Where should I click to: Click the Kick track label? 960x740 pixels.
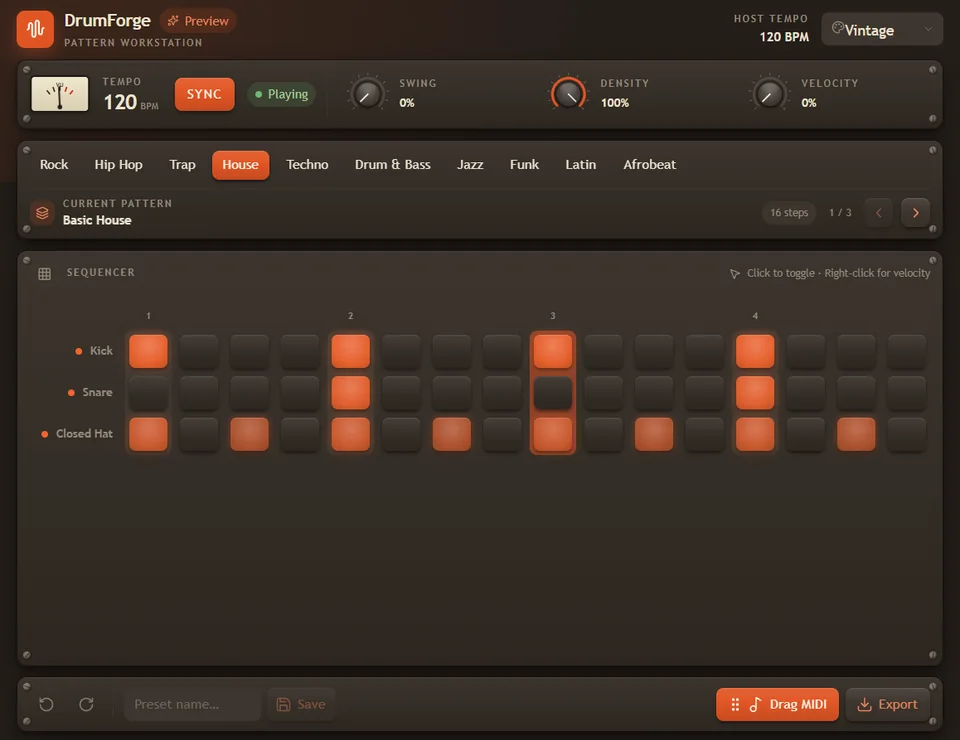pos(101,351)
